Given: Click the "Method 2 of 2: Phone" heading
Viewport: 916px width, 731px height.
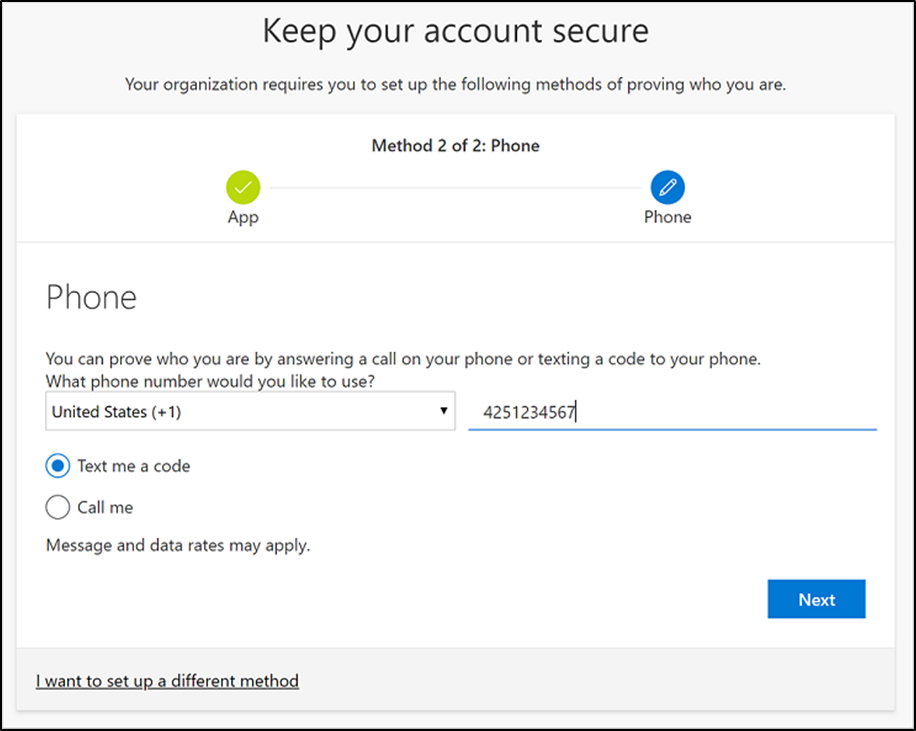Looking at the screenshot, I should pyautogui.click(x=455, y=146).
